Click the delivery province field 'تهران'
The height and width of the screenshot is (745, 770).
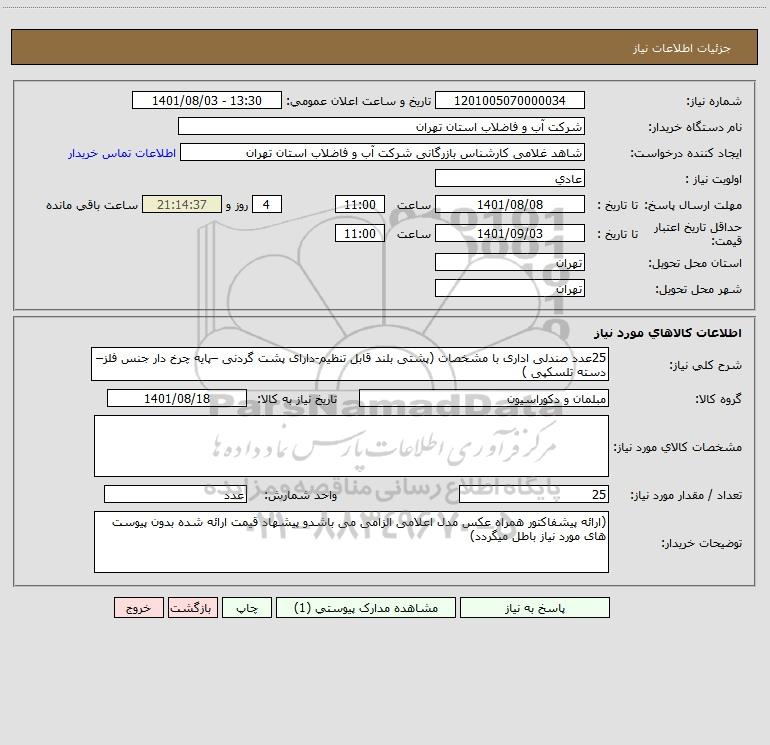coord(510,262)
